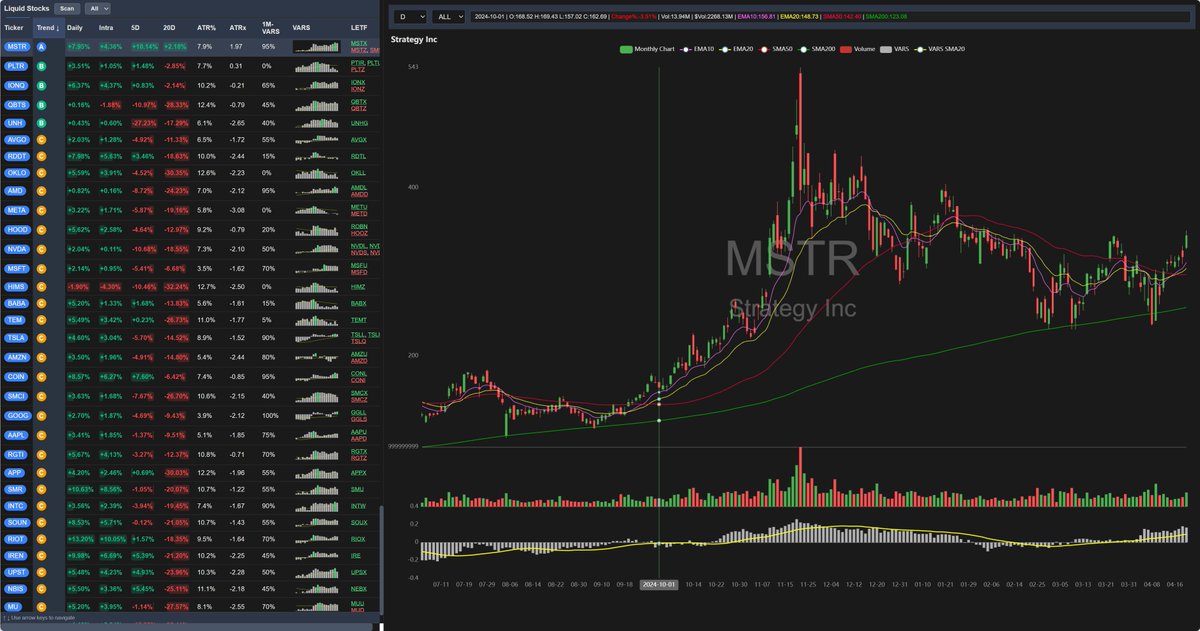Open the UPSX leveraged ETF link

359,572
